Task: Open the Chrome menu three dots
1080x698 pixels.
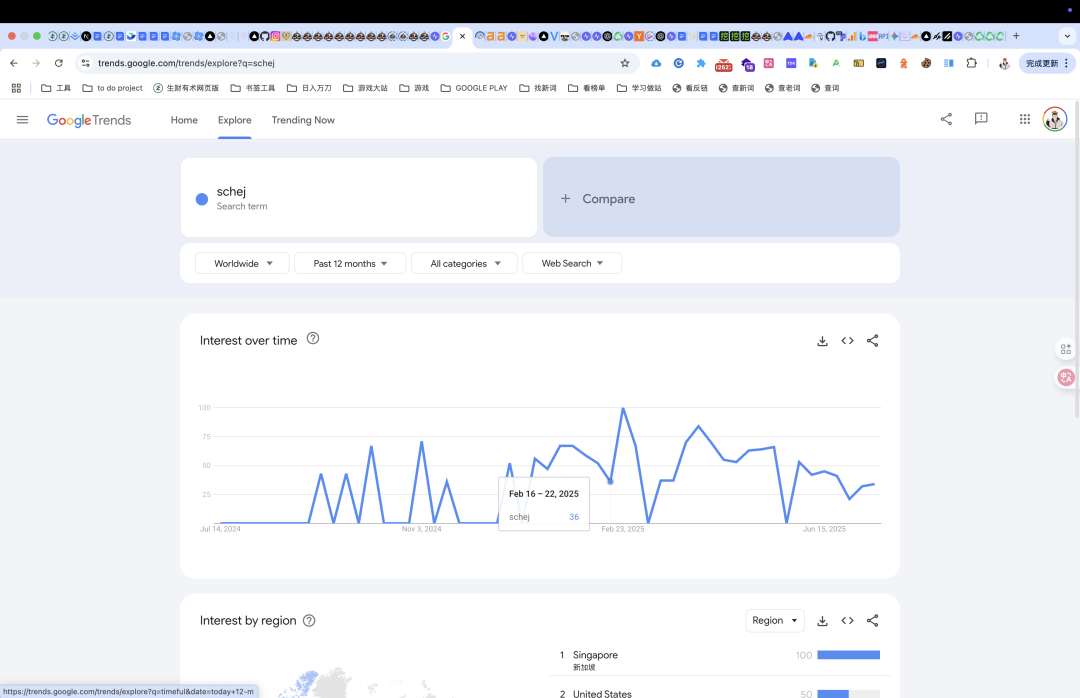Action: 1066,63
